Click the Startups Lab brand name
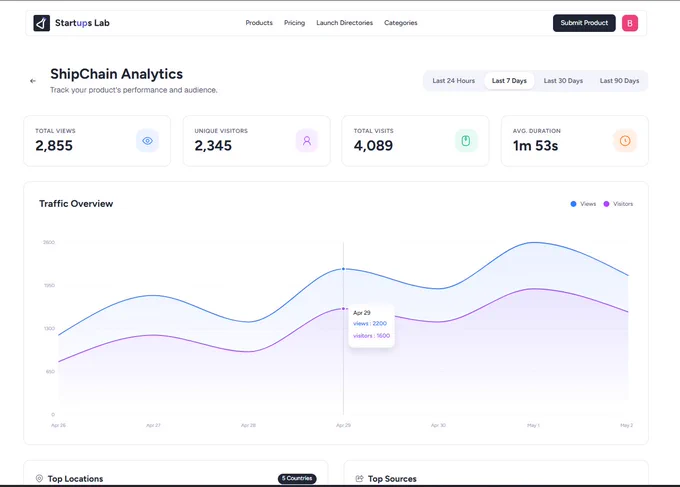Viewport: 680px width, 487px height. 82,23
